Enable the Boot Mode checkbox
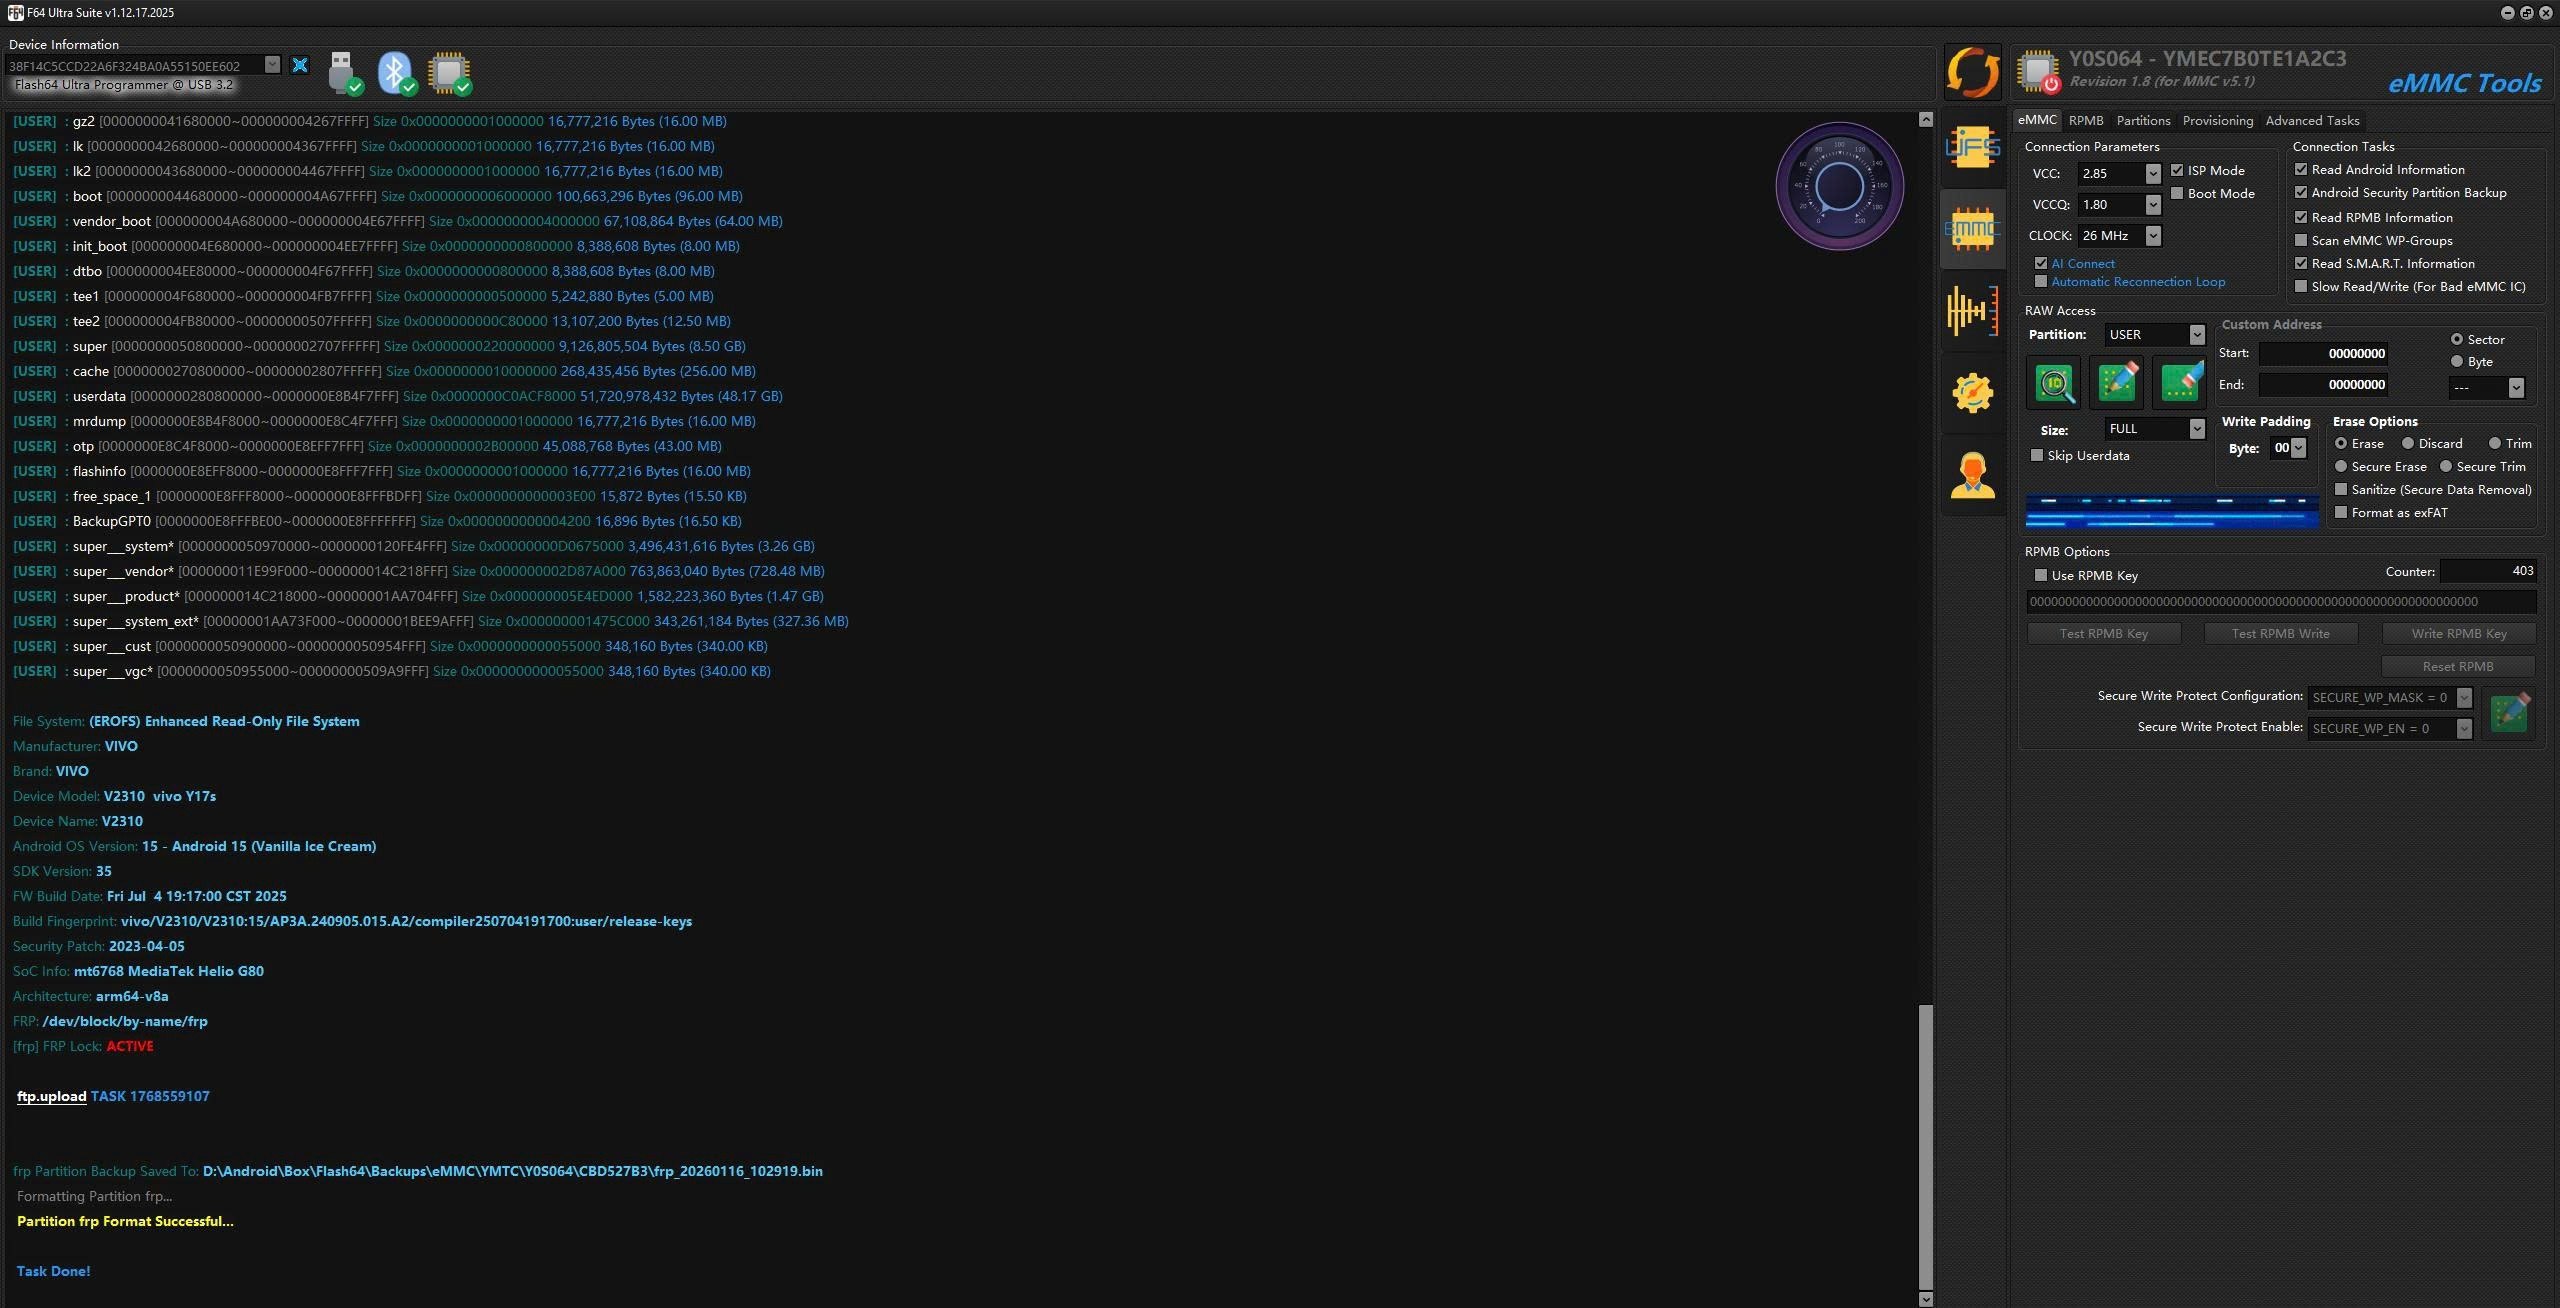Image resolution: width=2560 pixels, height=1308 pixels. point(2177,194)
